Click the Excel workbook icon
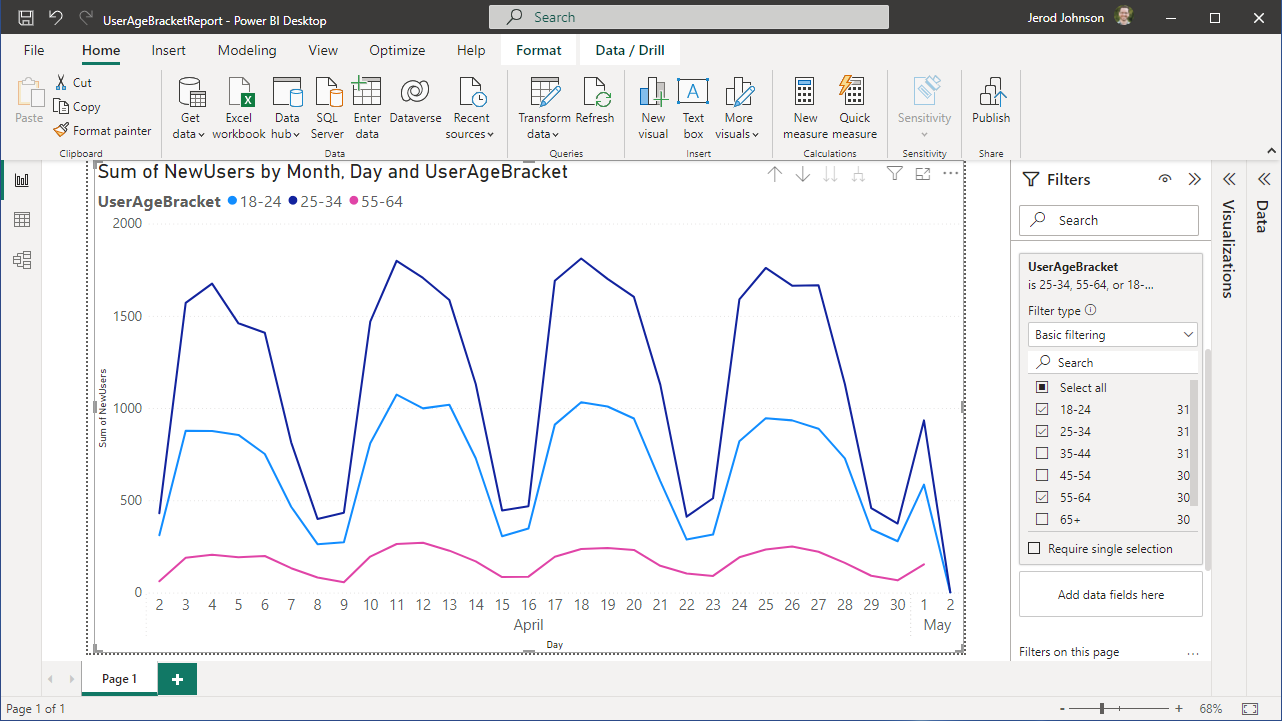Screen dimensions: 1282x721 pyautogui.click(x=239, y=93)
